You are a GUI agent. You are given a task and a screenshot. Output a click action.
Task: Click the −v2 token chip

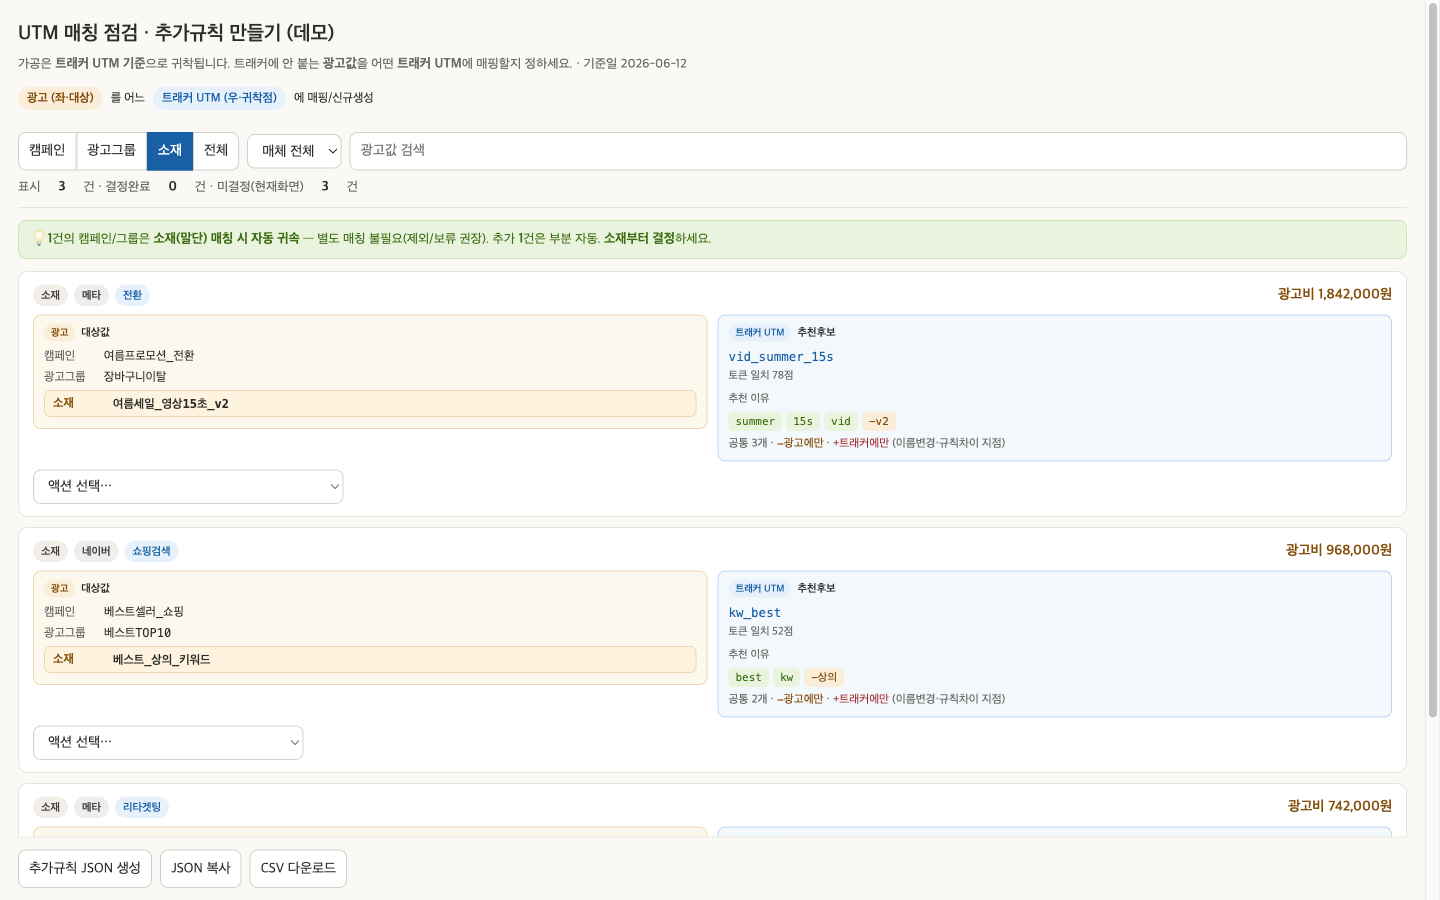click(x=878, y=422)
